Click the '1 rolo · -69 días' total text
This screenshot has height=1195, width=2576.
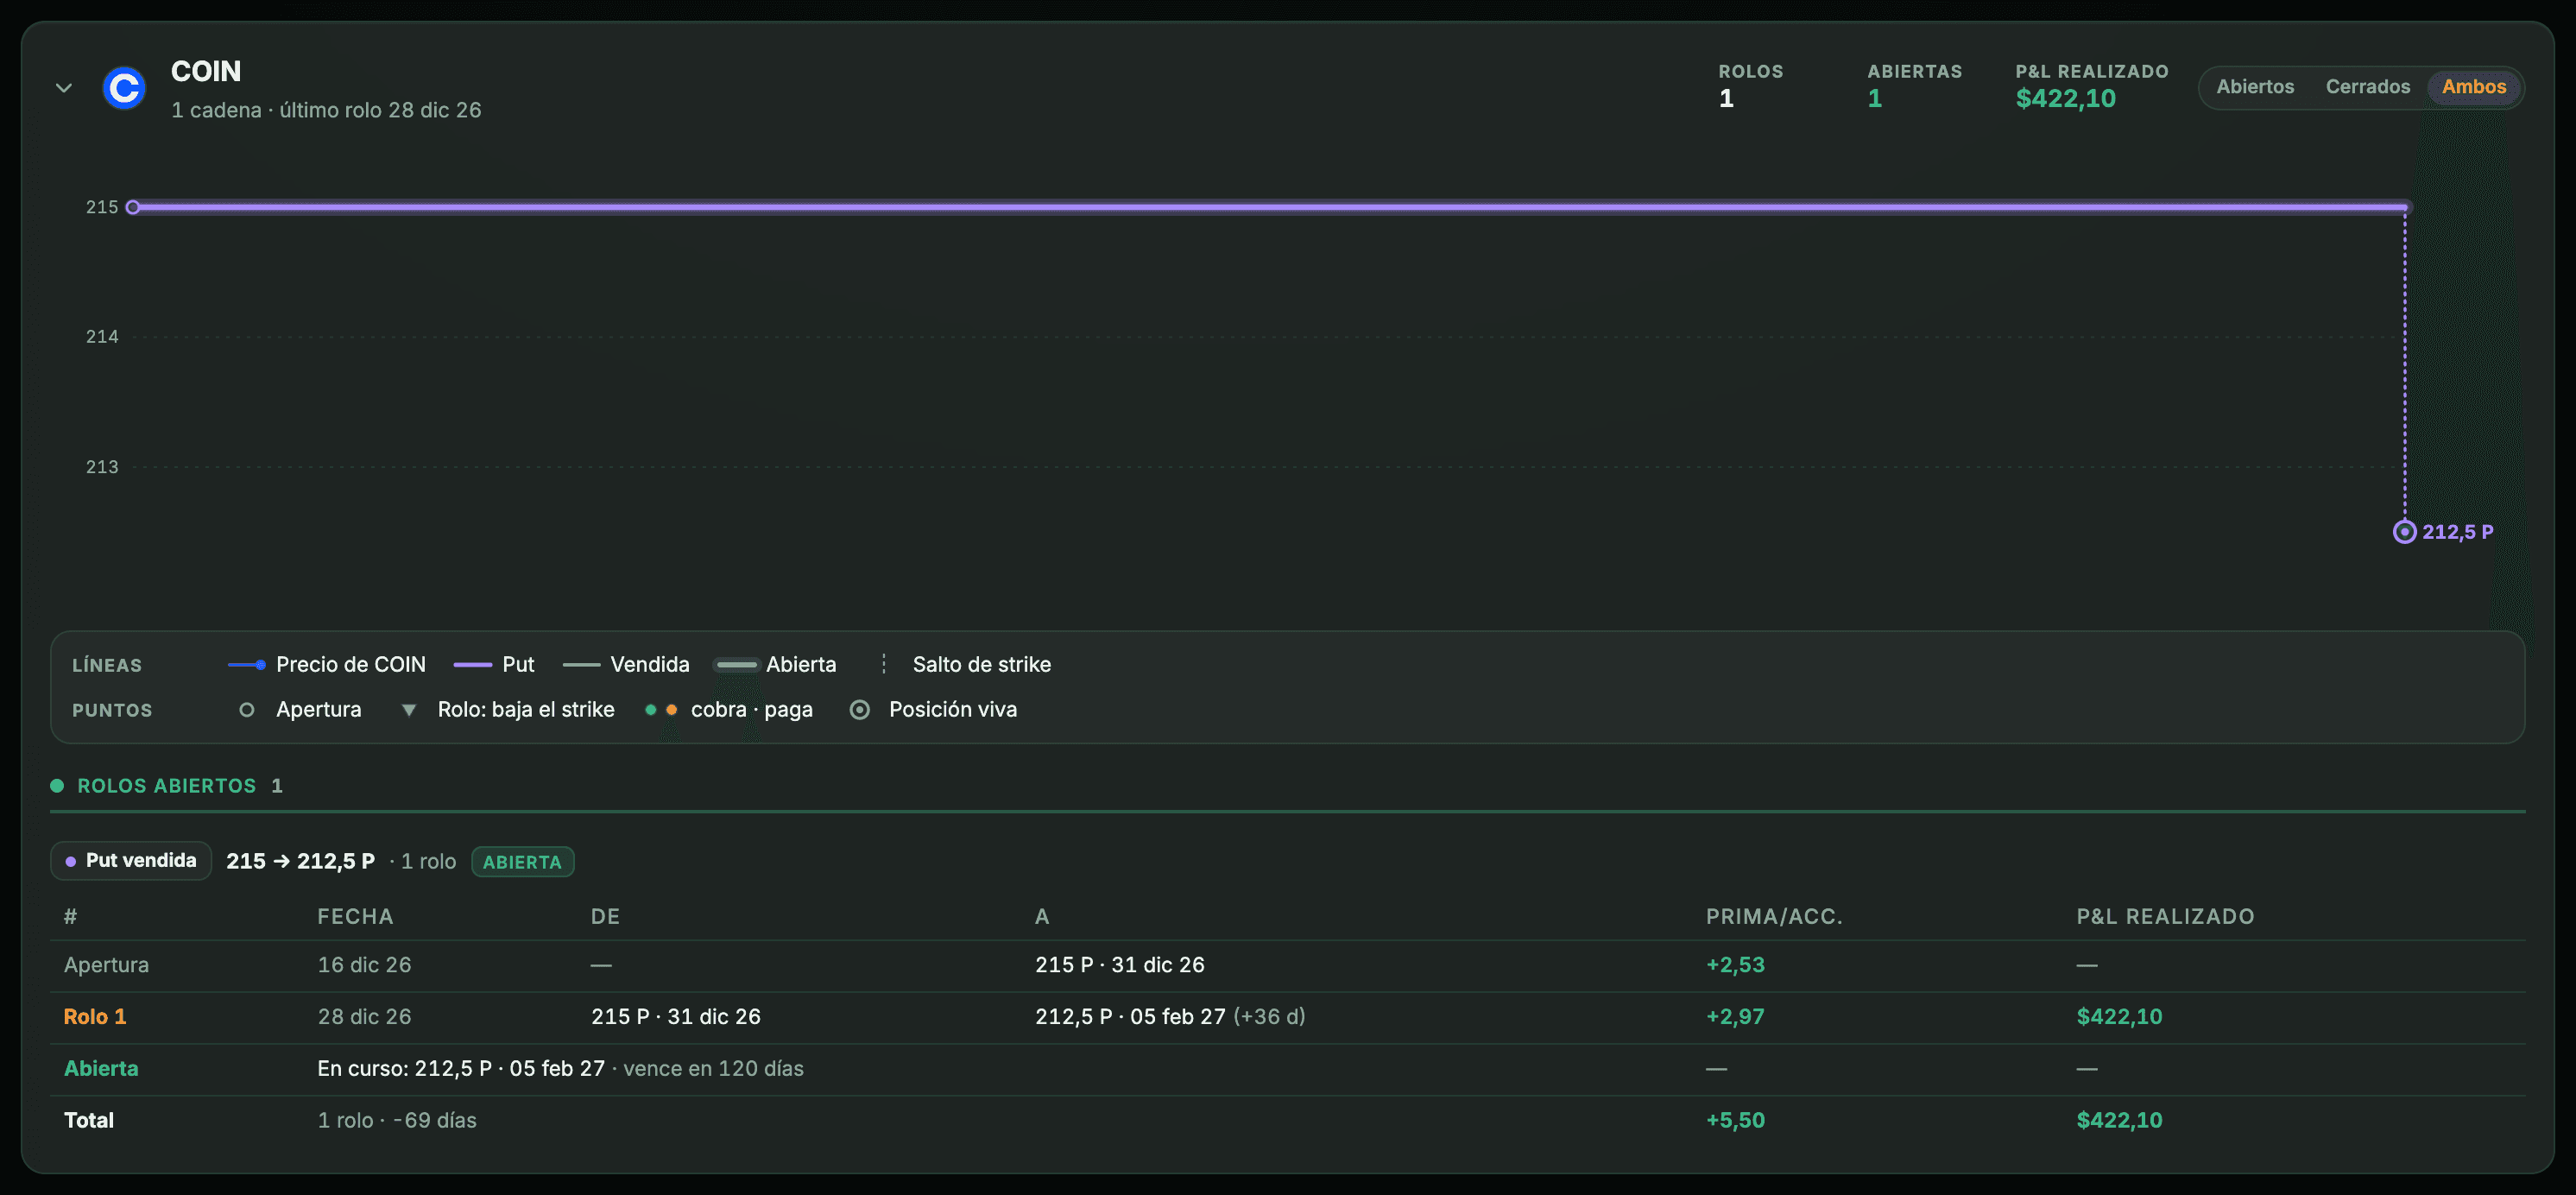pos(397,1121)
